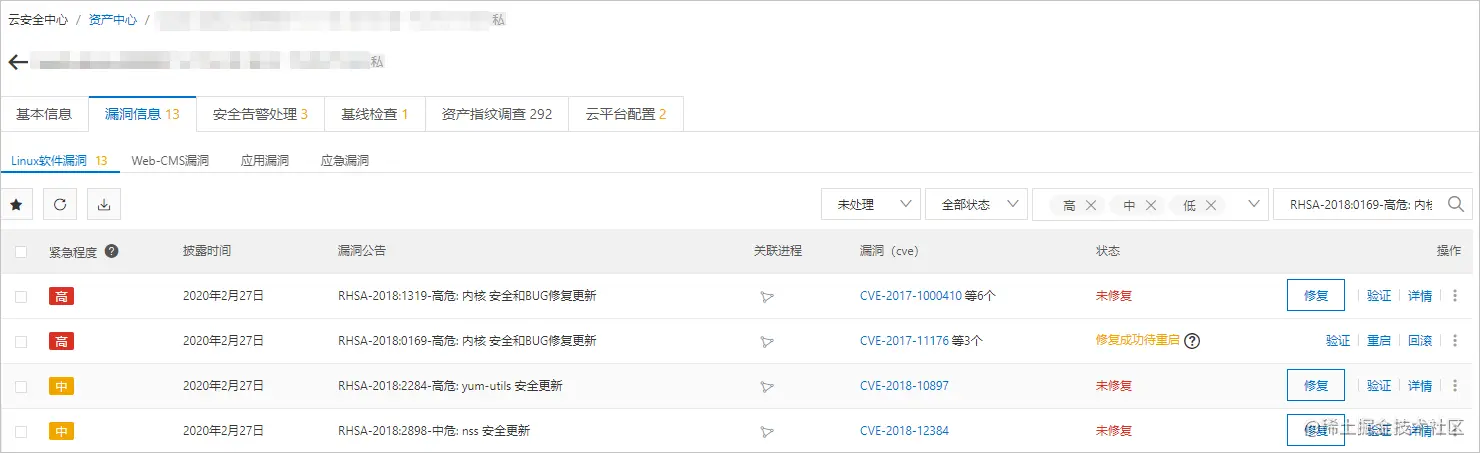Open CVE-2018-10897 link
The image size is (1480, 453).
click(x=904, y=386)
